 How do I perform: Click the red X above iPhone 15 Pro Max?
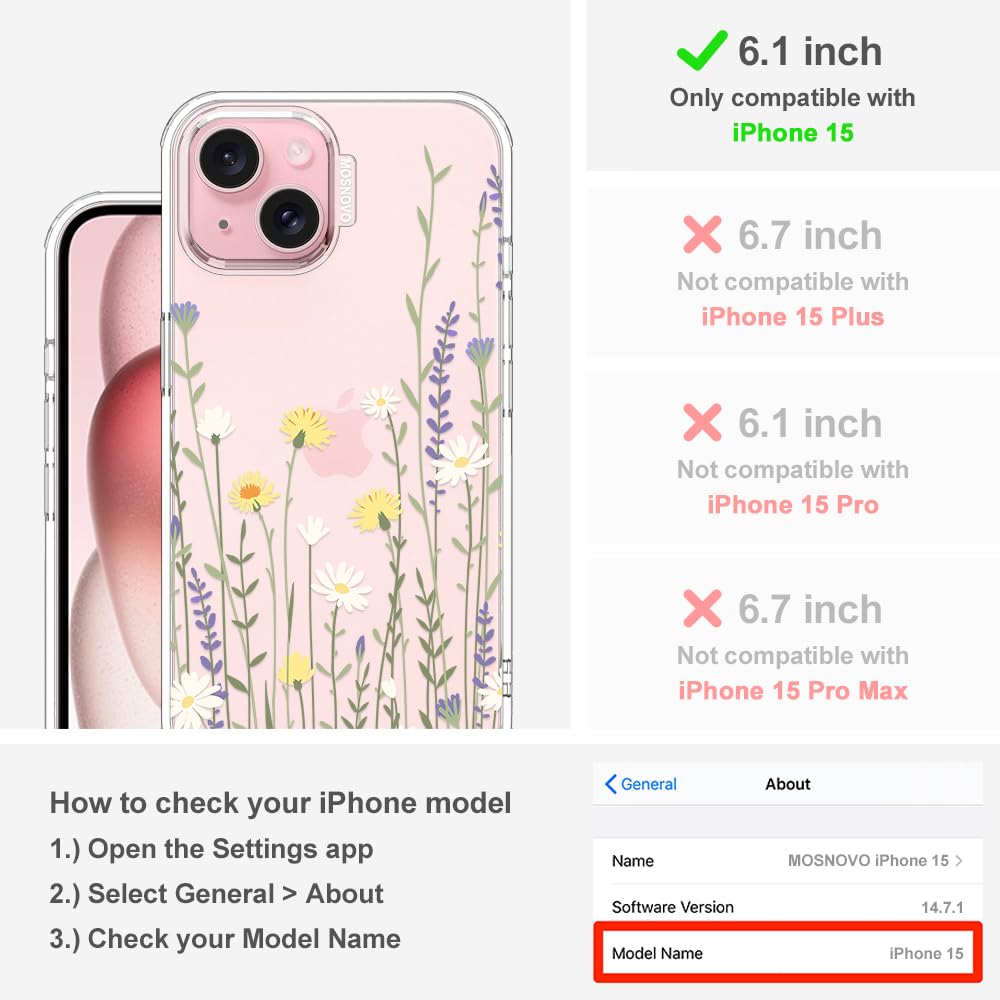point(702,608)
